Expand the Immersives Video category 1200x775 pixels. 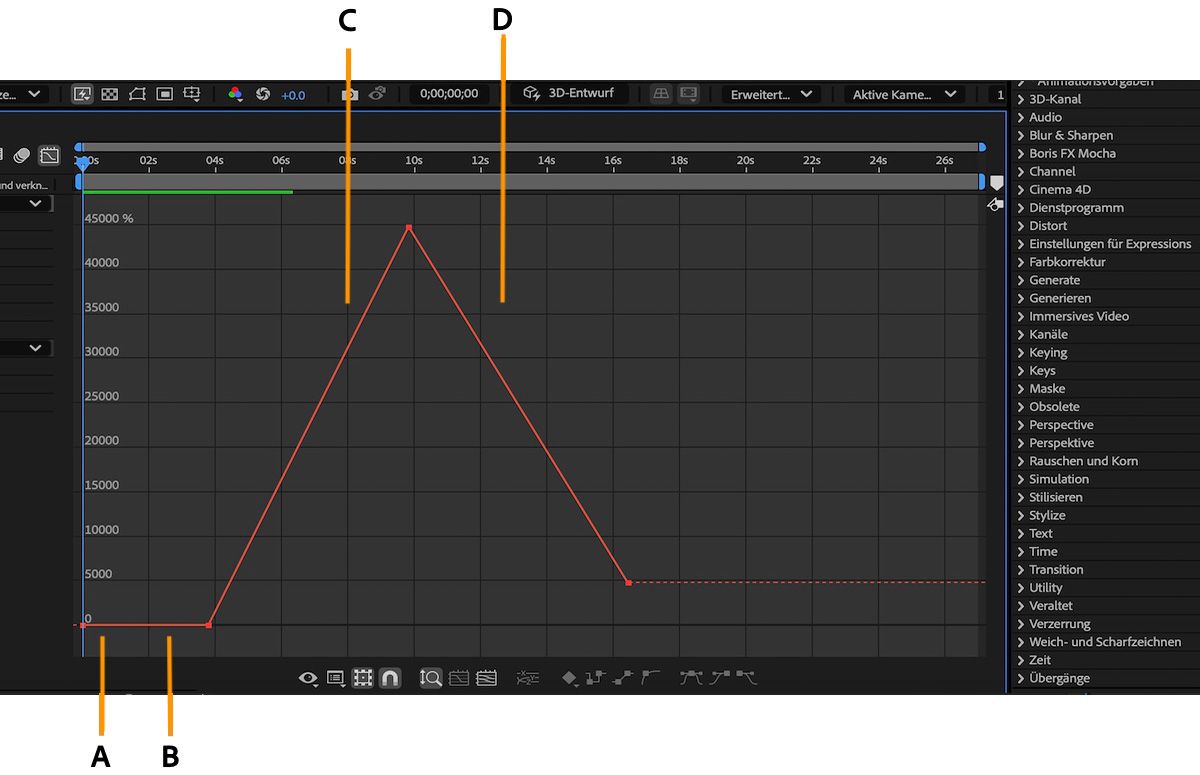click(x=1022, y=316)
